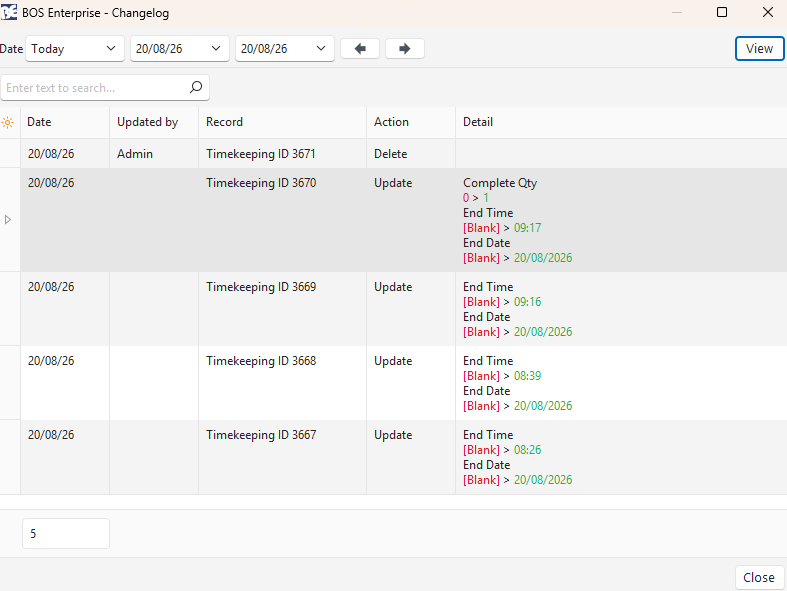The width and height of the screenshot is (787, 591).
Task: Sort by the Action column header
Action: pyautogui.click(x=411, y=122)
